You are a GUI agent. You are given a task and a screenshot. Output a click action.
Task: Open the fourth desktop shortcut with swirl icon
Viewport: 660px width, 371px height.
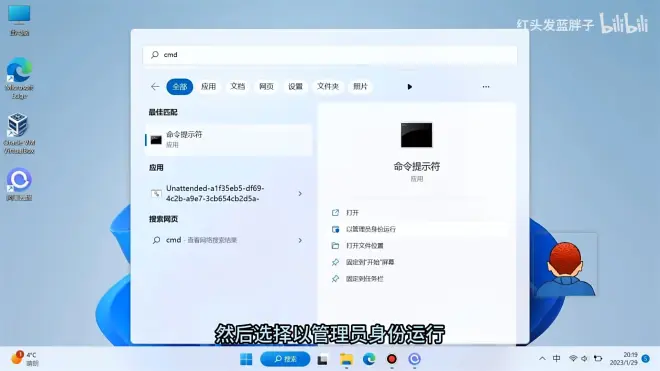tap(19, 184)
